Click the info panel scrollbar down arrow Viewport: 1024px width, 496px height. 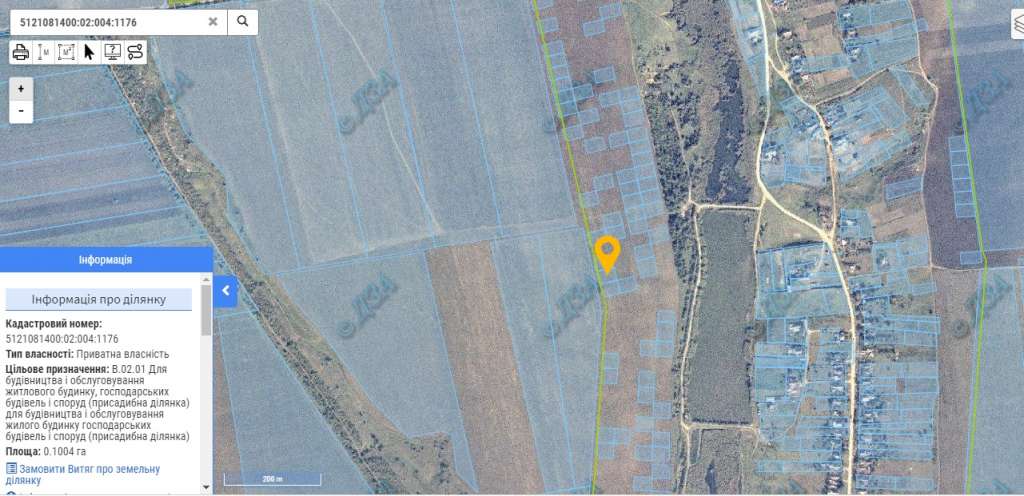point(206,487)
